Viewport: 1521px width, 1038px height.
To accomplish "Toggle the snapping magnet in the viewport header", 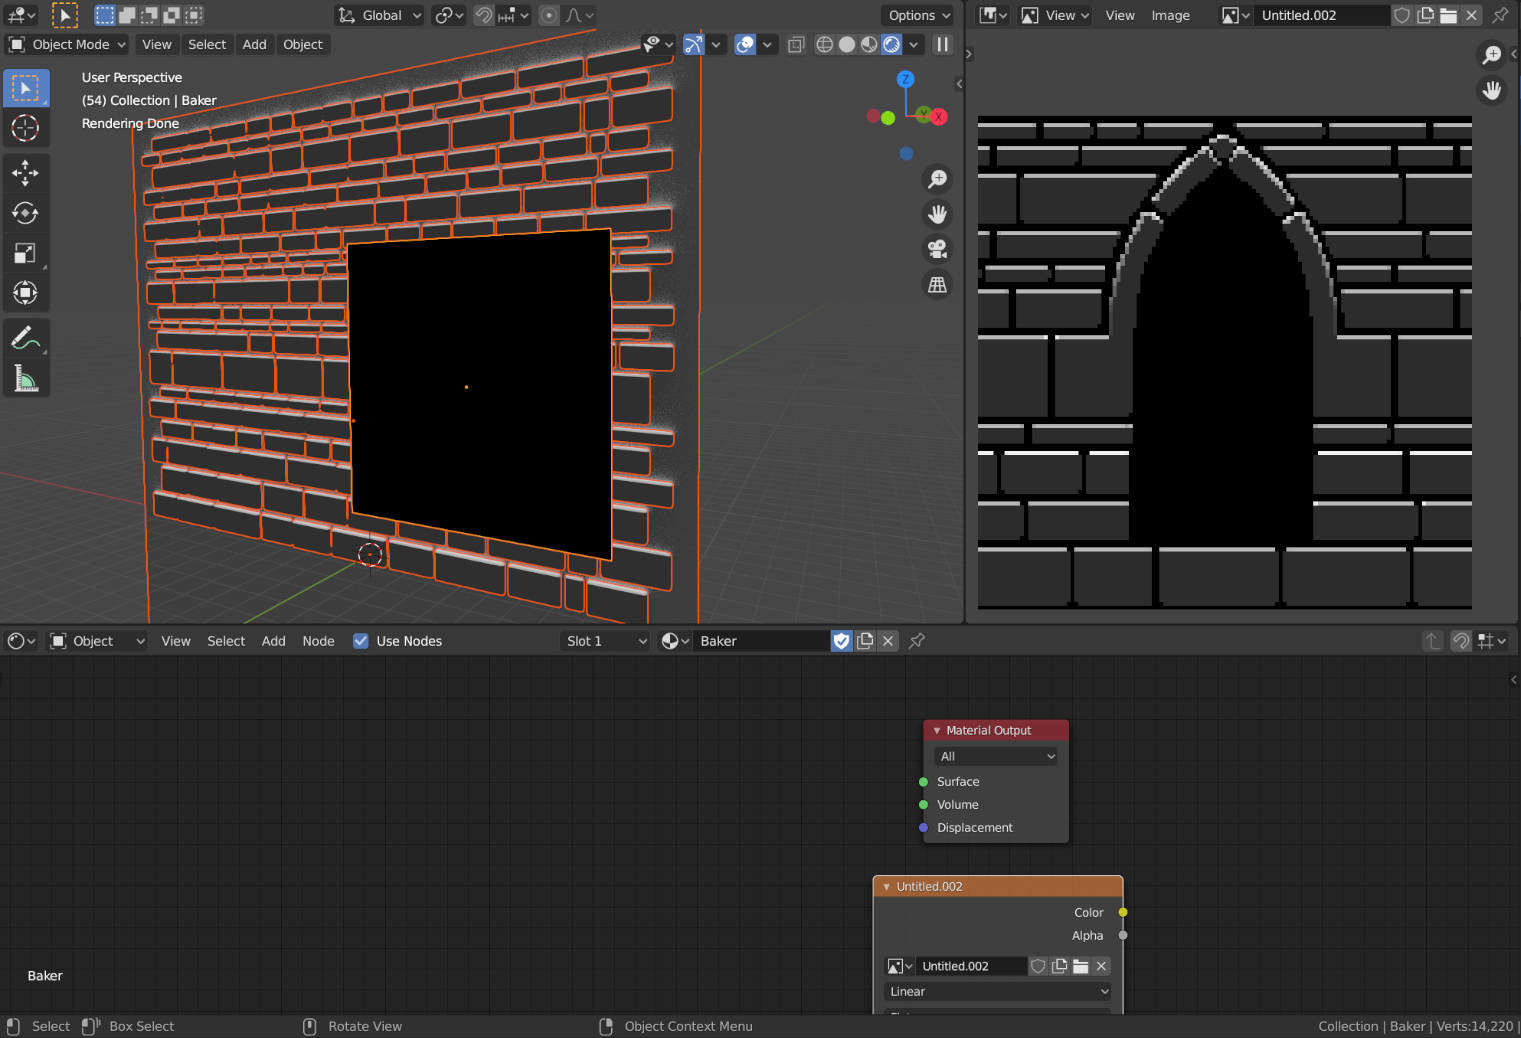I will click(x=484, y=15).
